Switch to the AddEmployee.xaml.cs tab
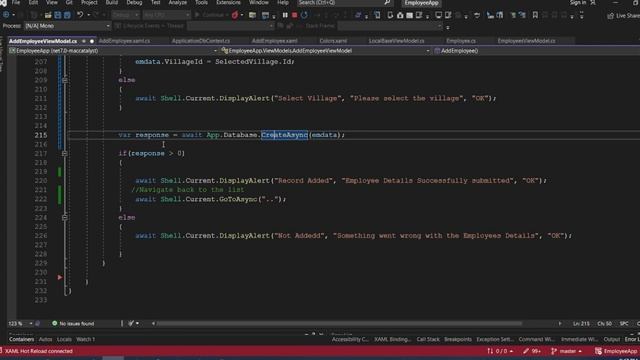 [x=124, y=41]
